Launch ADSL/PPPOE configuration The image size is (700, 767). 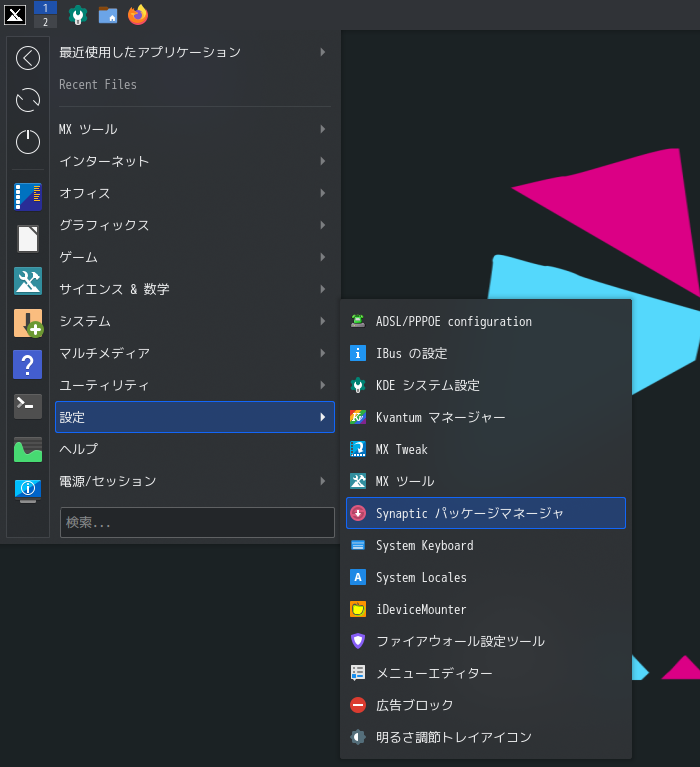pos(486,321)
